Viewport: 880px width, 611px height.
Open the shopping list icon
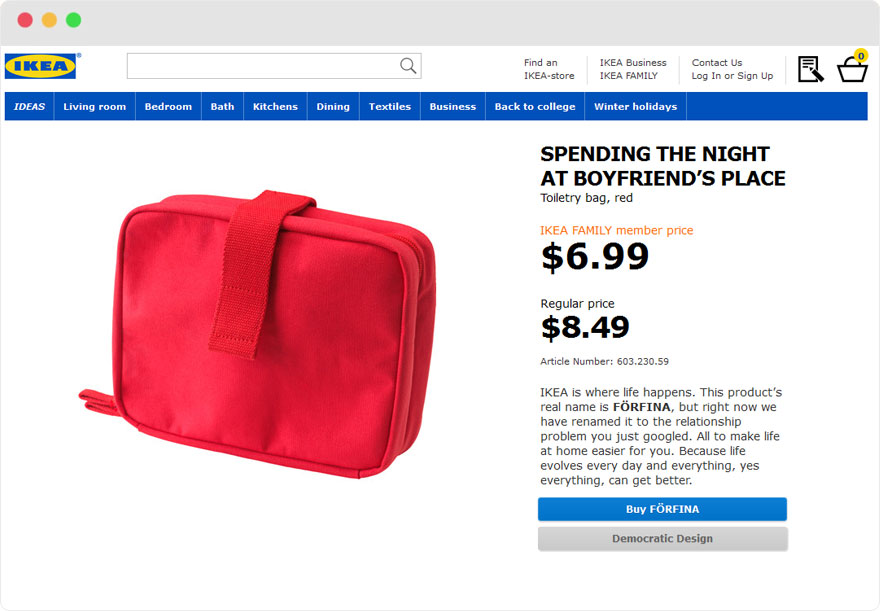point(810,69)
